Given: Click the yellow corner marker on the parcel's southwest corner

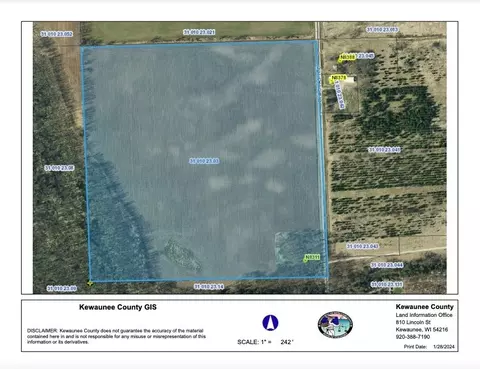Looking at the screenshot, I should (90, 283).
